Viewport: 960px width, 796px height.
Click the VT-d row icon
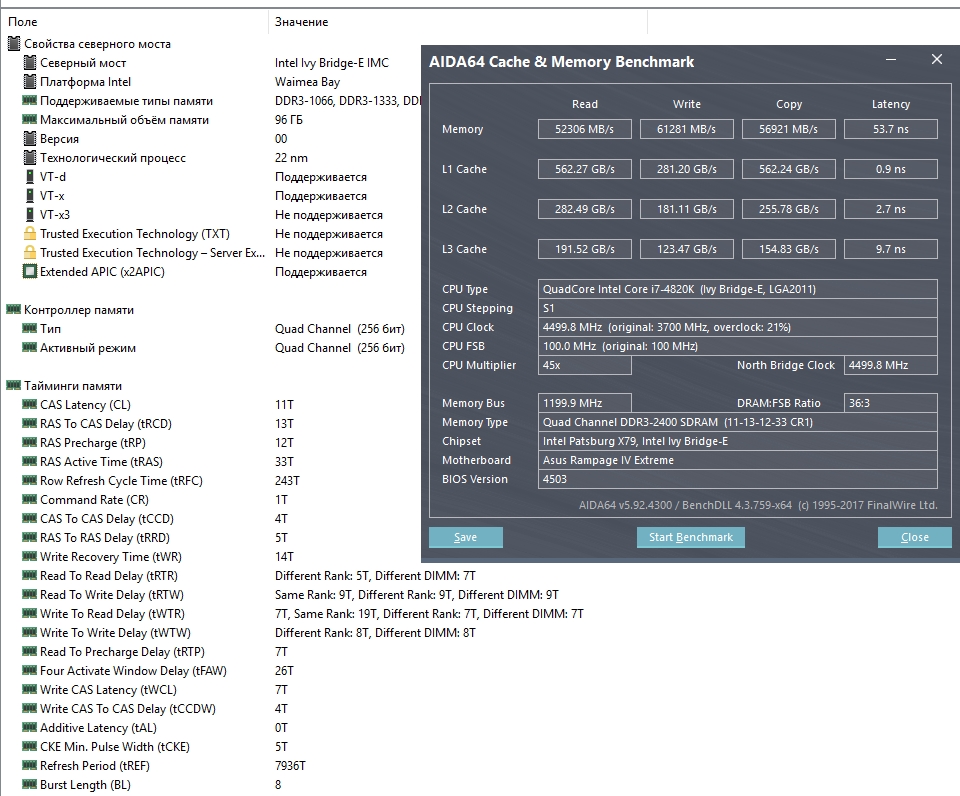[x=29, y=177]
